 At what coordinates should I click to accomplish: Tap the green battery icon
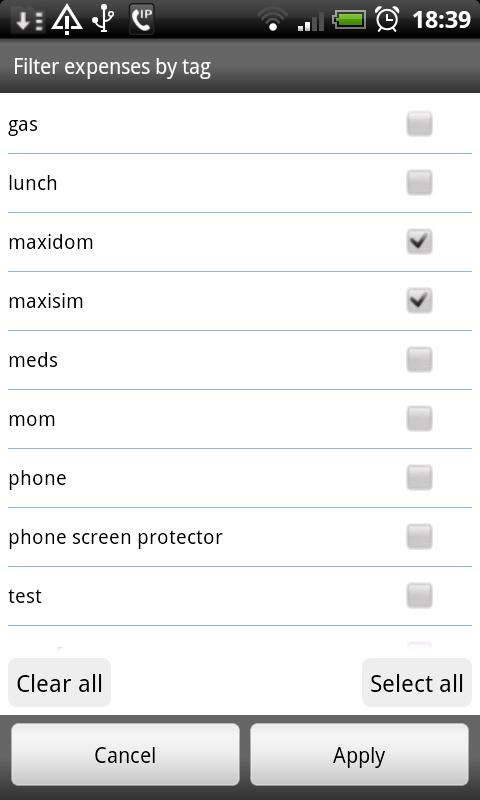[349, 20]
